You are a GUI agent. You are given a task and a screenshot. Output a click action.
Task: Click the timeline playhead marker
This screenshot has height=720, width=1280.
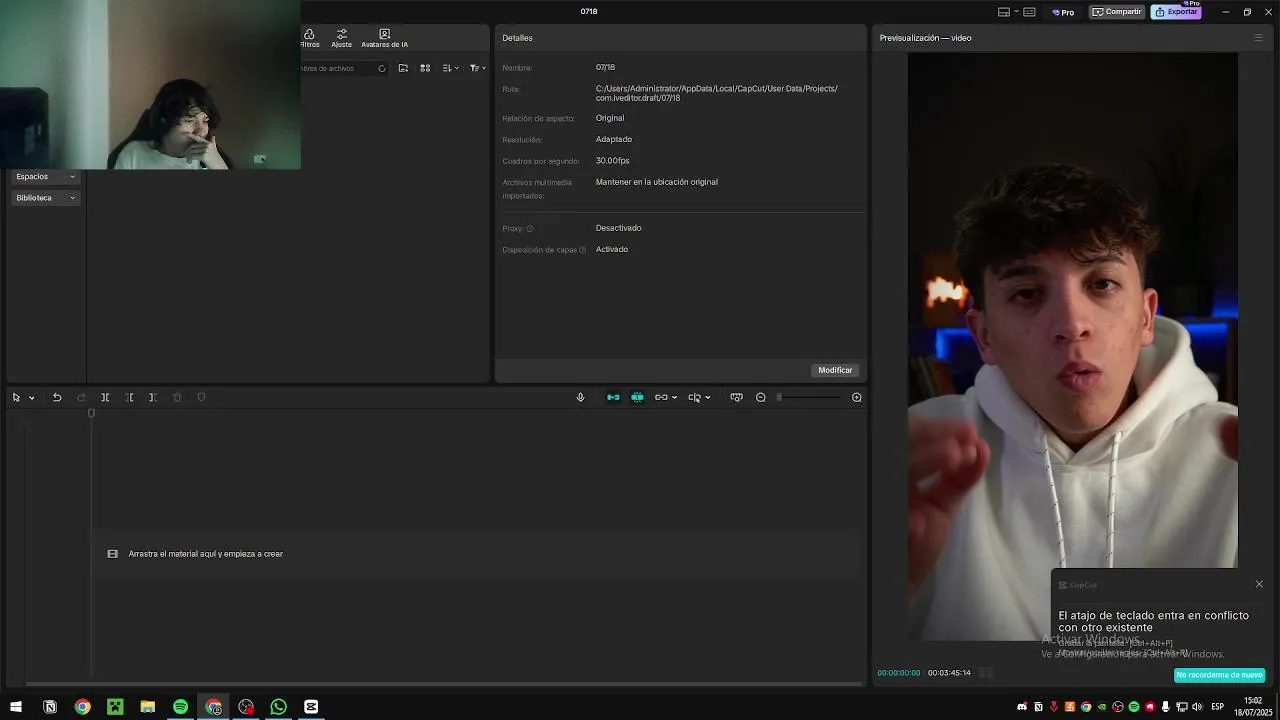pos(91,413)
